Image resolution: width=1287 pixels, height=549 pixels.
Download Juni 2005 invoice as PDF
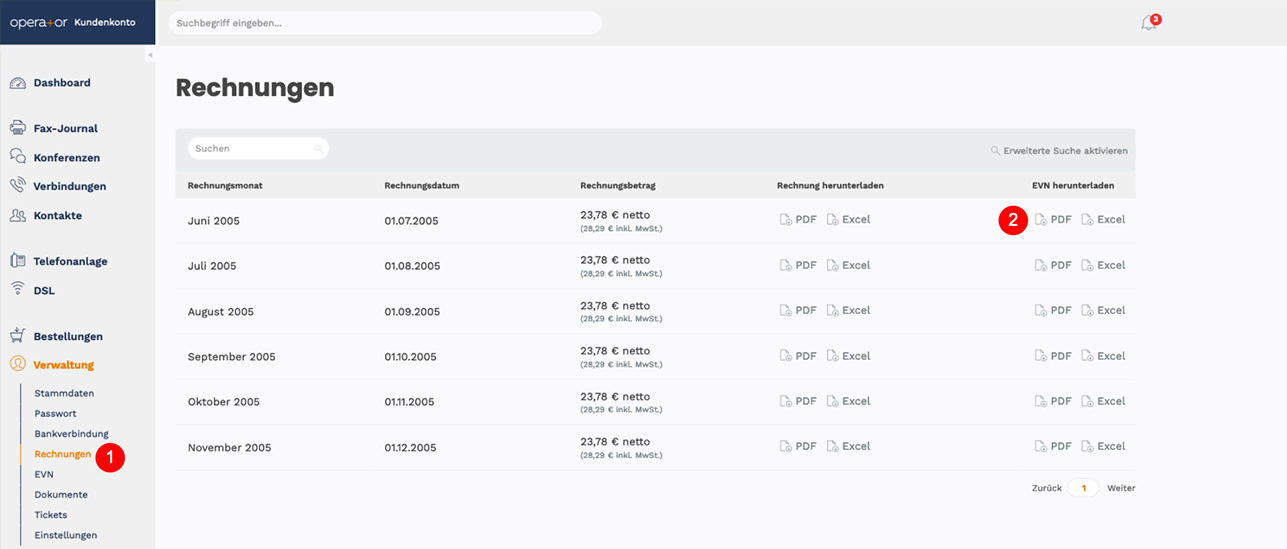coord(798,219)
